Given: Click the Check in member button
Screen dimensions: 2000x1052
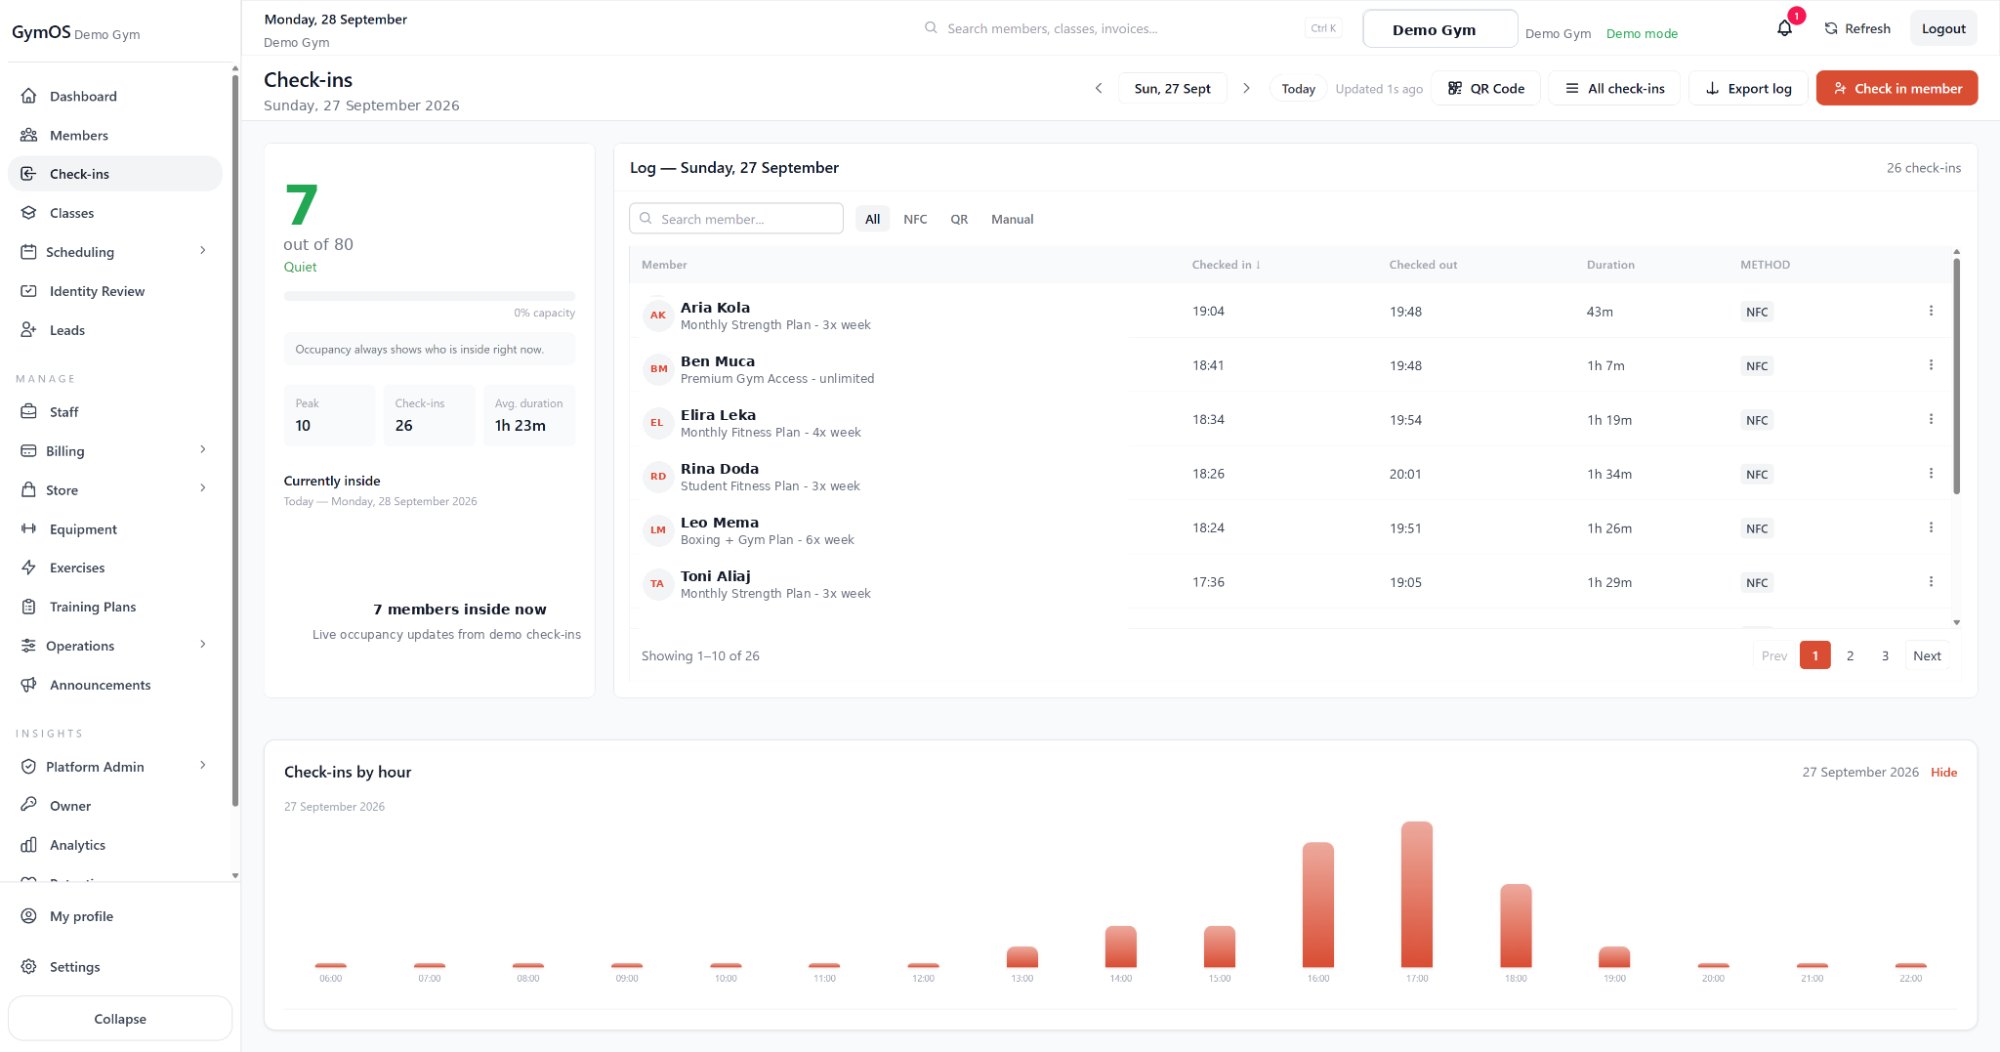Looking at the screenshot, I should (1897, 88).
